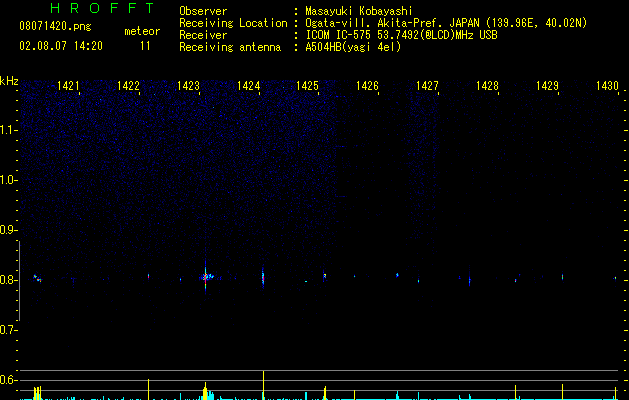Click the 1.0 frequency axis label
The height and width of the screenshot is (400, 629).
(x=8, y=180)
